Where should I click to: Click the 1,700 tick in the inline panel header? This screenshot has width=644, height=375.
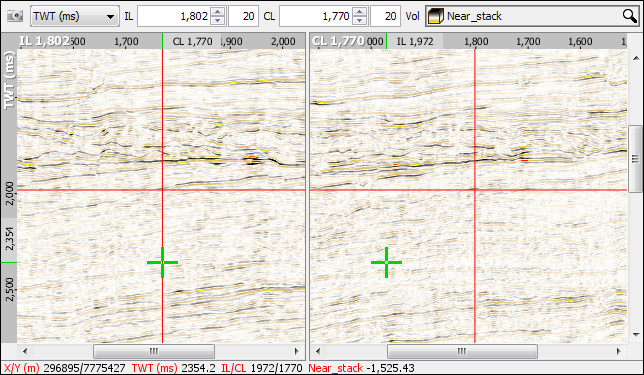click(126, 41)
